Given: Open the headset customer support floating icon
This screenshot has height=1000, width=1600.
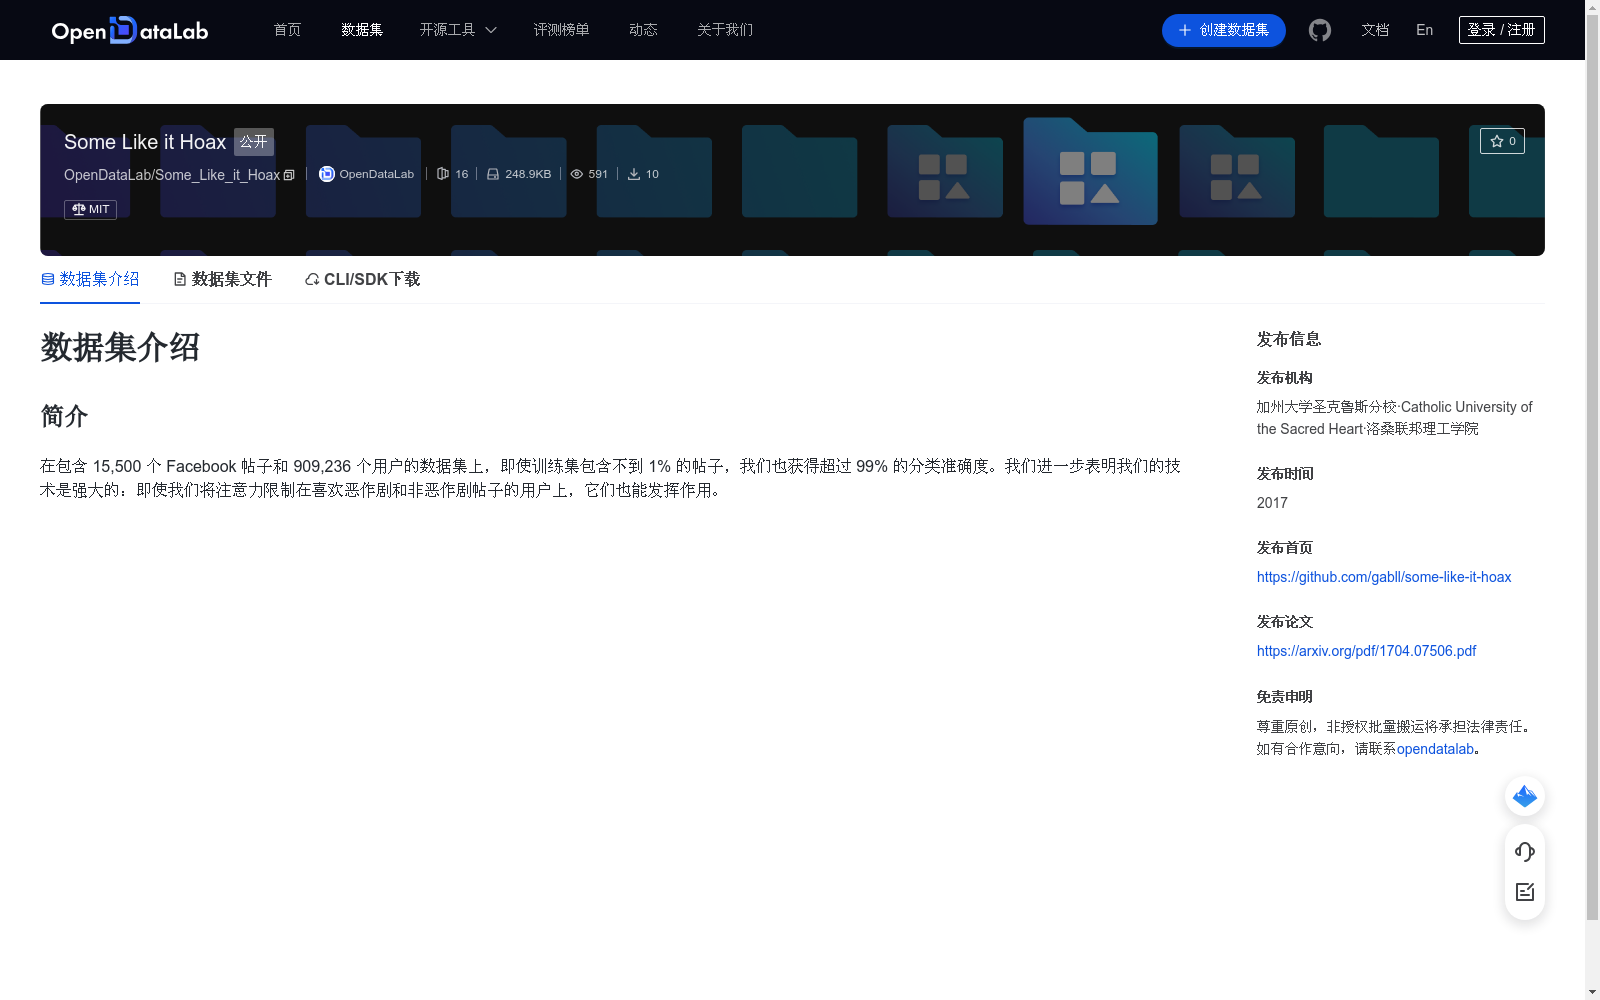Looking at the screenshot, I should (x=1524, y=852).
